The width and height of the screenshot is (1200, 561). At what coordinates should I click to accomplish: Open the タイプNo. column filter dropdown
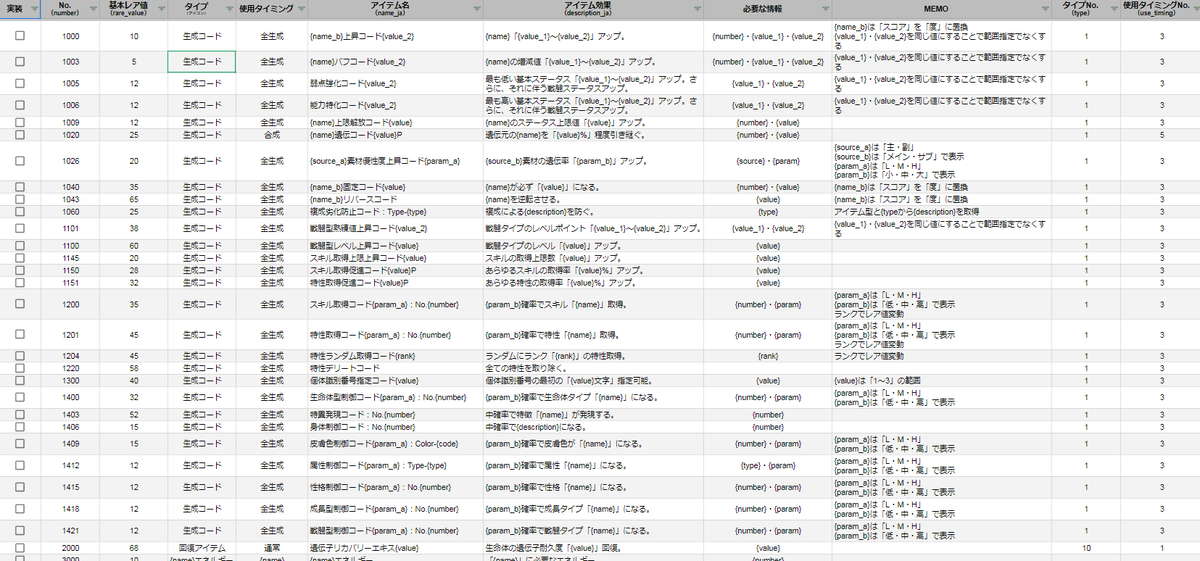pyautogui.click(x=1113, y=10)
